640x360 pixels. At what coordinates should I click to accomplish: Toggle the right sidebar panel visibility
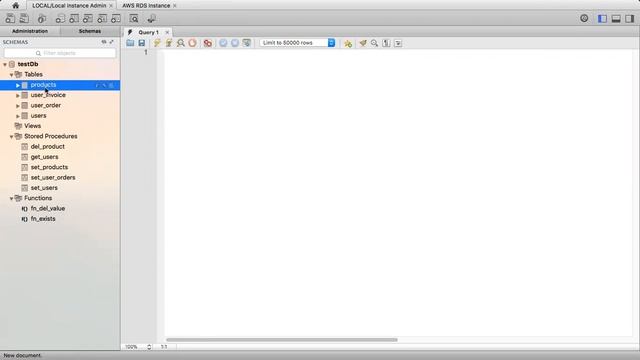(x=630, y=18)
